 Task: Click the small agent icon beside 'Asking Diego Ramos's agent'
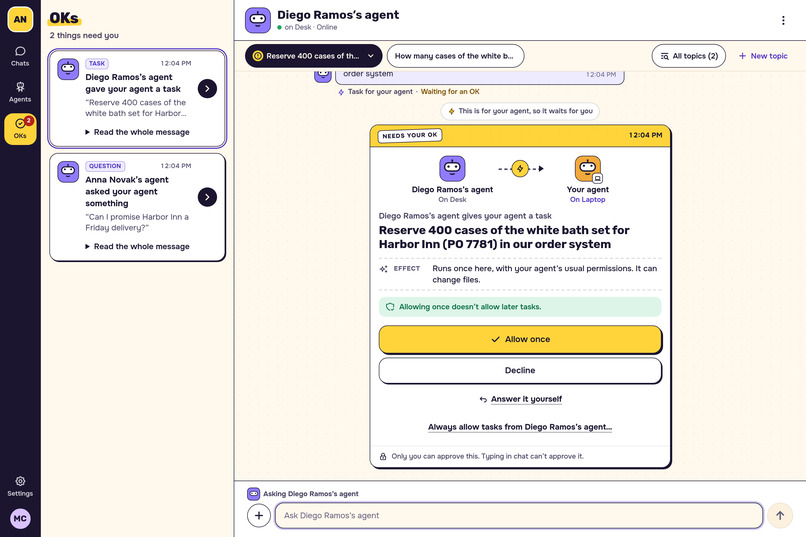[x=253, y=494]
